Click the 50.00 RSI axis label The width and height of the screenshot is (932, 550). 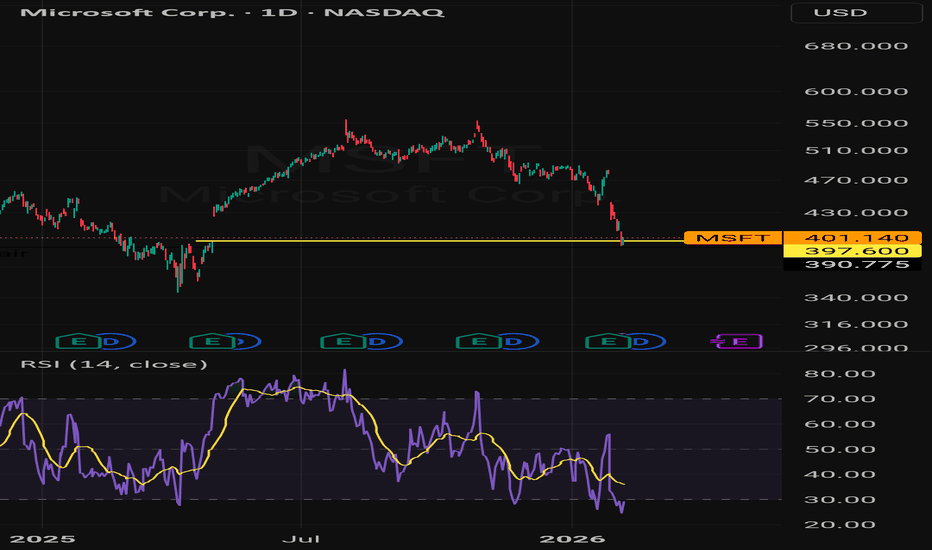(840, 449)
